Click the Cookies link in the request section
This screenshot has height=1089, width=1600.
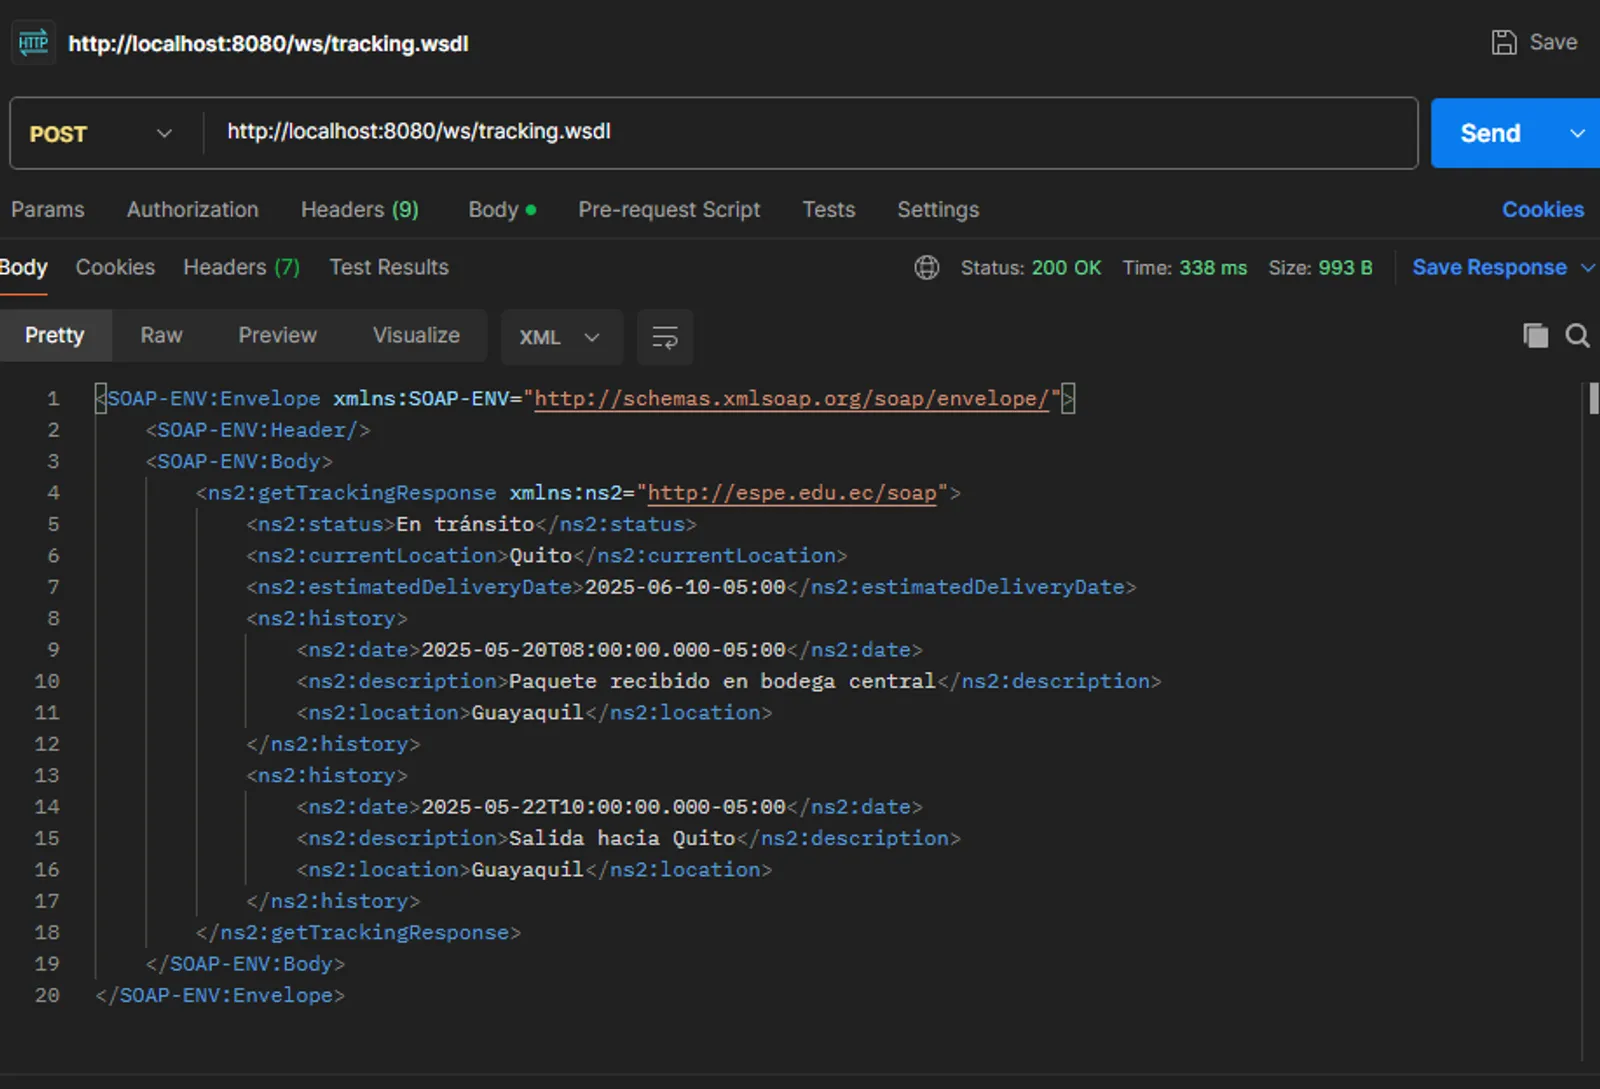pos(1542,209)
